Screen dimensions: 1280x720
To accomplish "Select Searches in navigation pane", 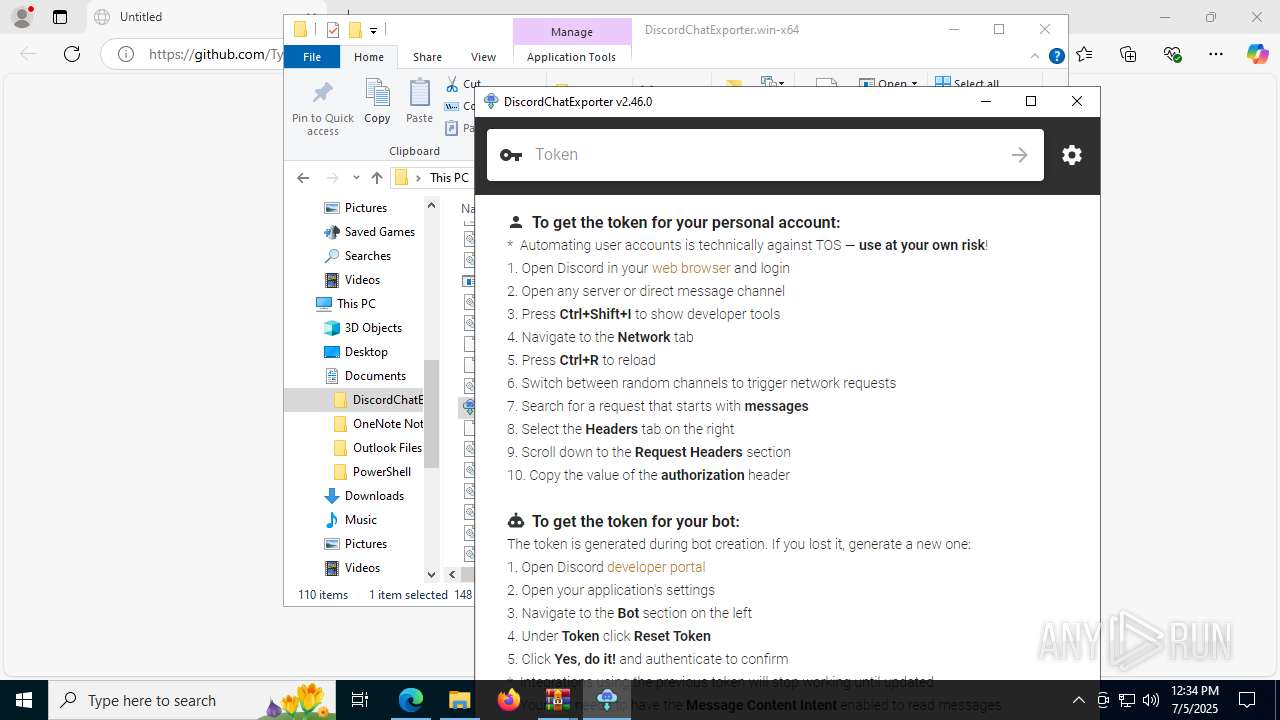I will tap(357, 256).
